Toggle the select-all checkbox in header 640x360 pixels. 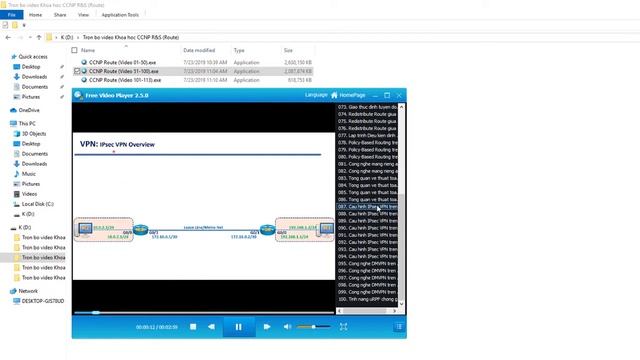click(74, 50)
